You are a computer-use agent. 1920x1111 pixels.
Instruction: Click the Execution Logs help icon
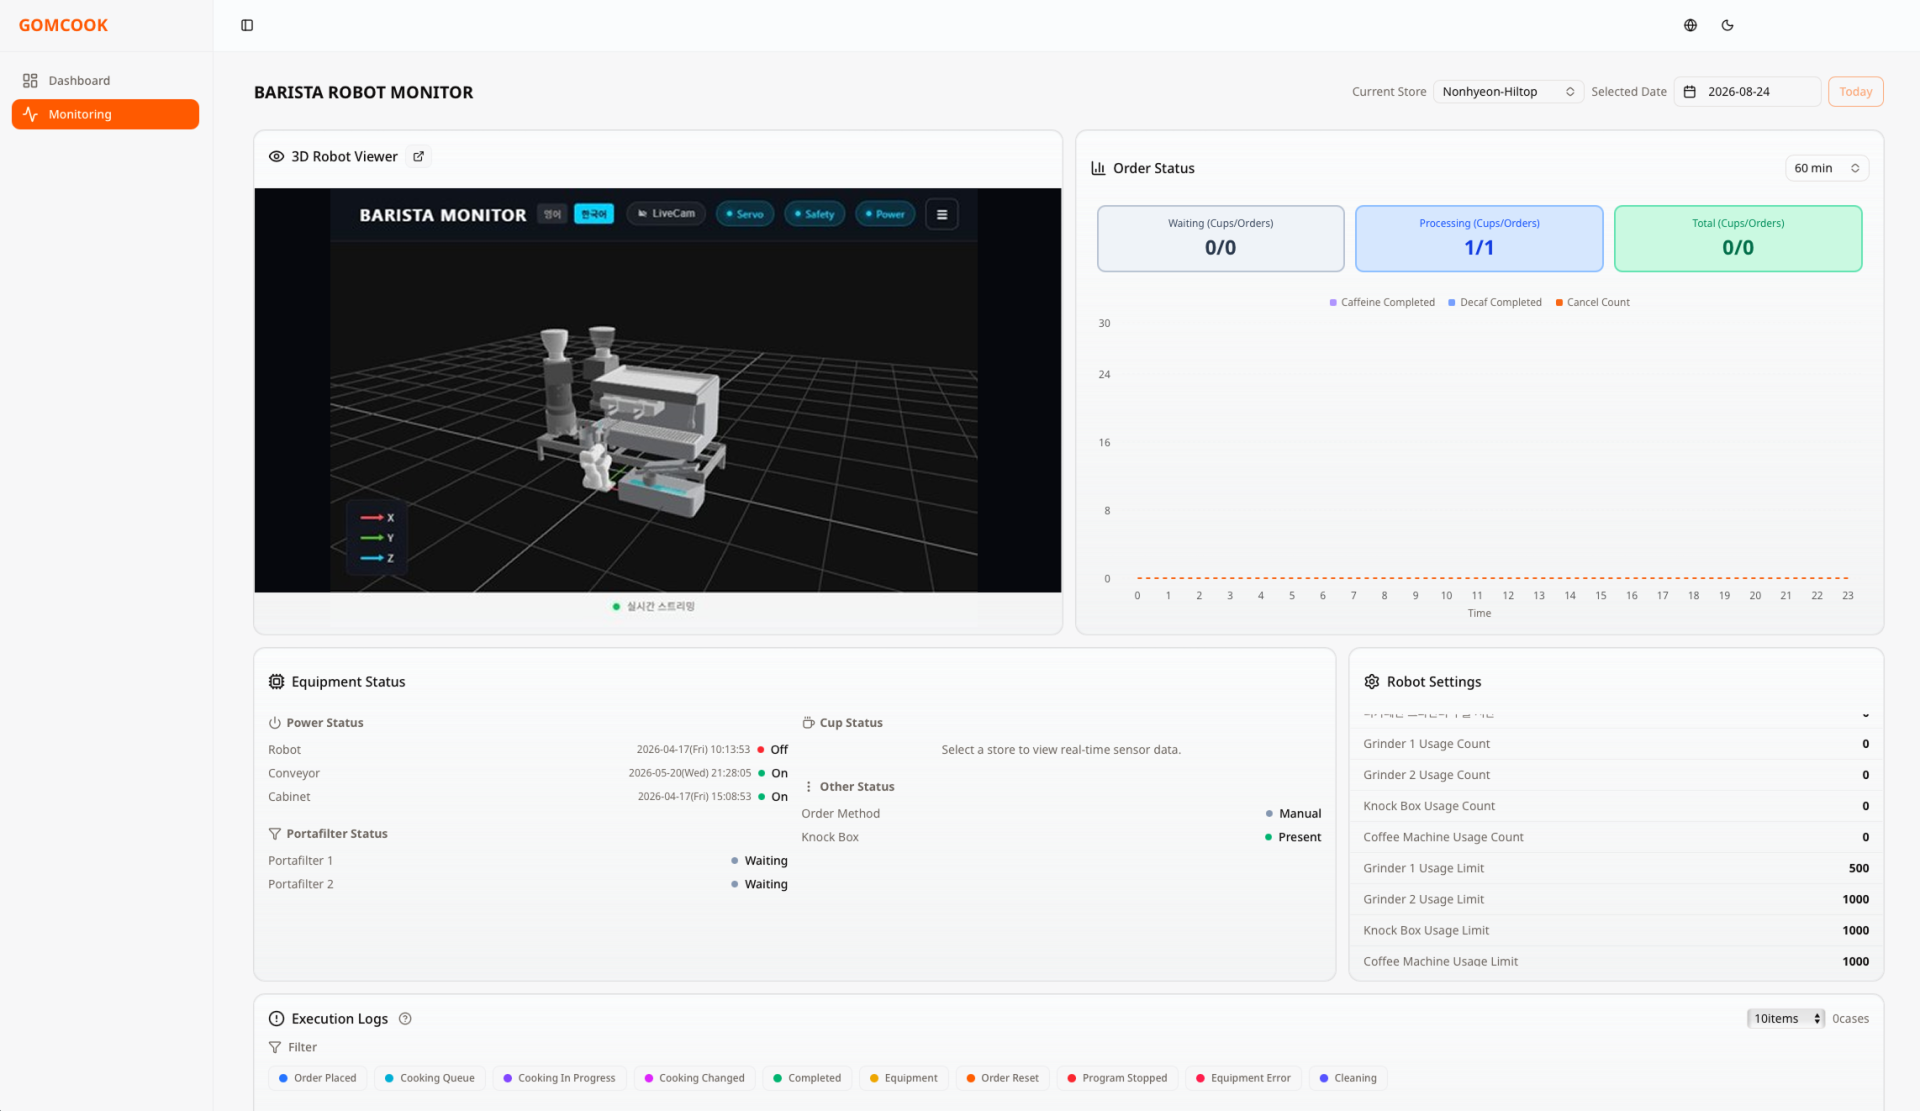[x=405, y=1019]
